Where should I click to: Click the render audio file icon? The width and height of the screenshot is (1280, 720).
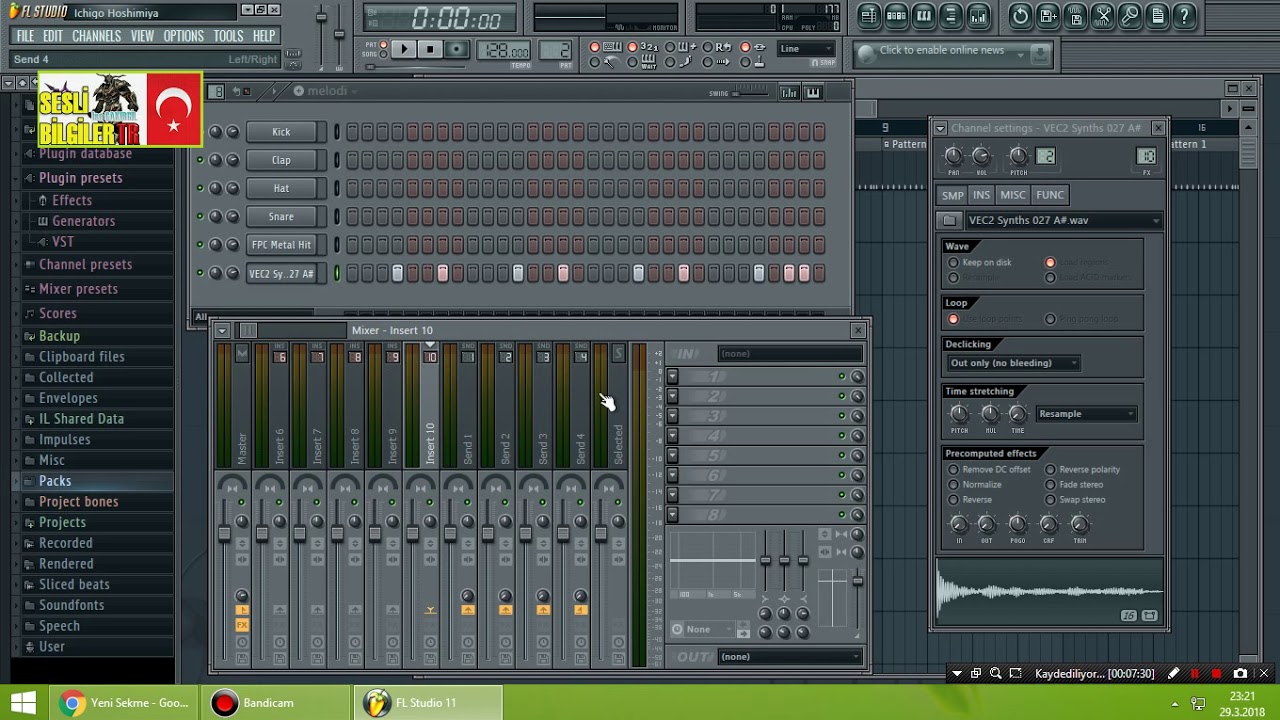point(1075,16)
